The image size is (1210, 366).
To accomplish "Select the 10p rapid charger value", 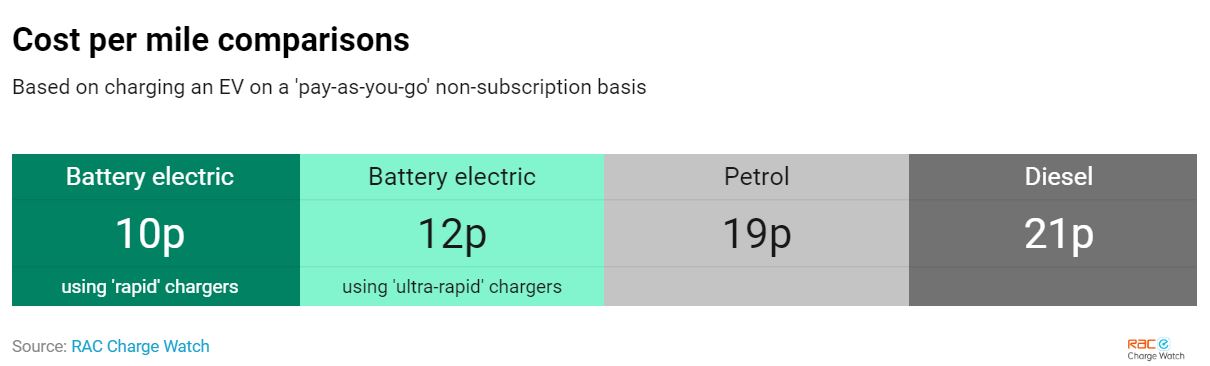I will 150,234.
